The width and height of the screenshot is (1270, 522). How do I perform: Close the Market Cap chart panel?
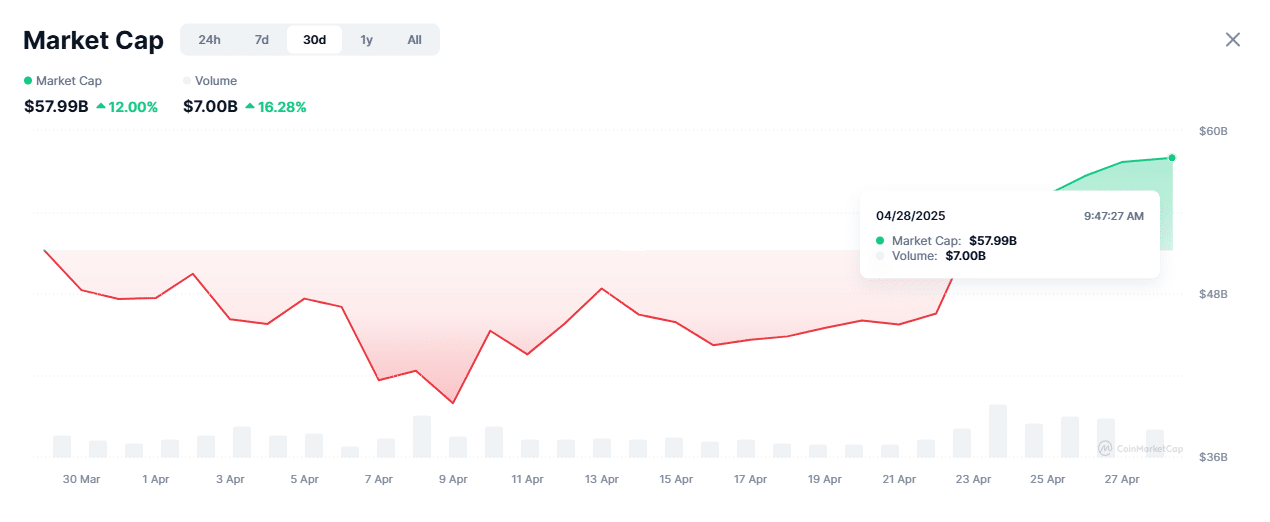[1233, 40]
